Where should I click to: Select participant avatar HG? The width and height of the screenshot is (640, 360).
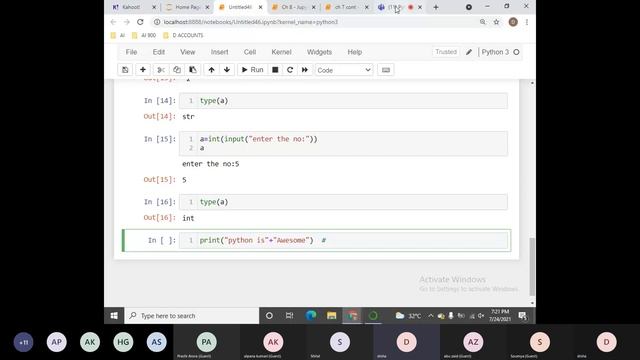(x=123, y=342)
